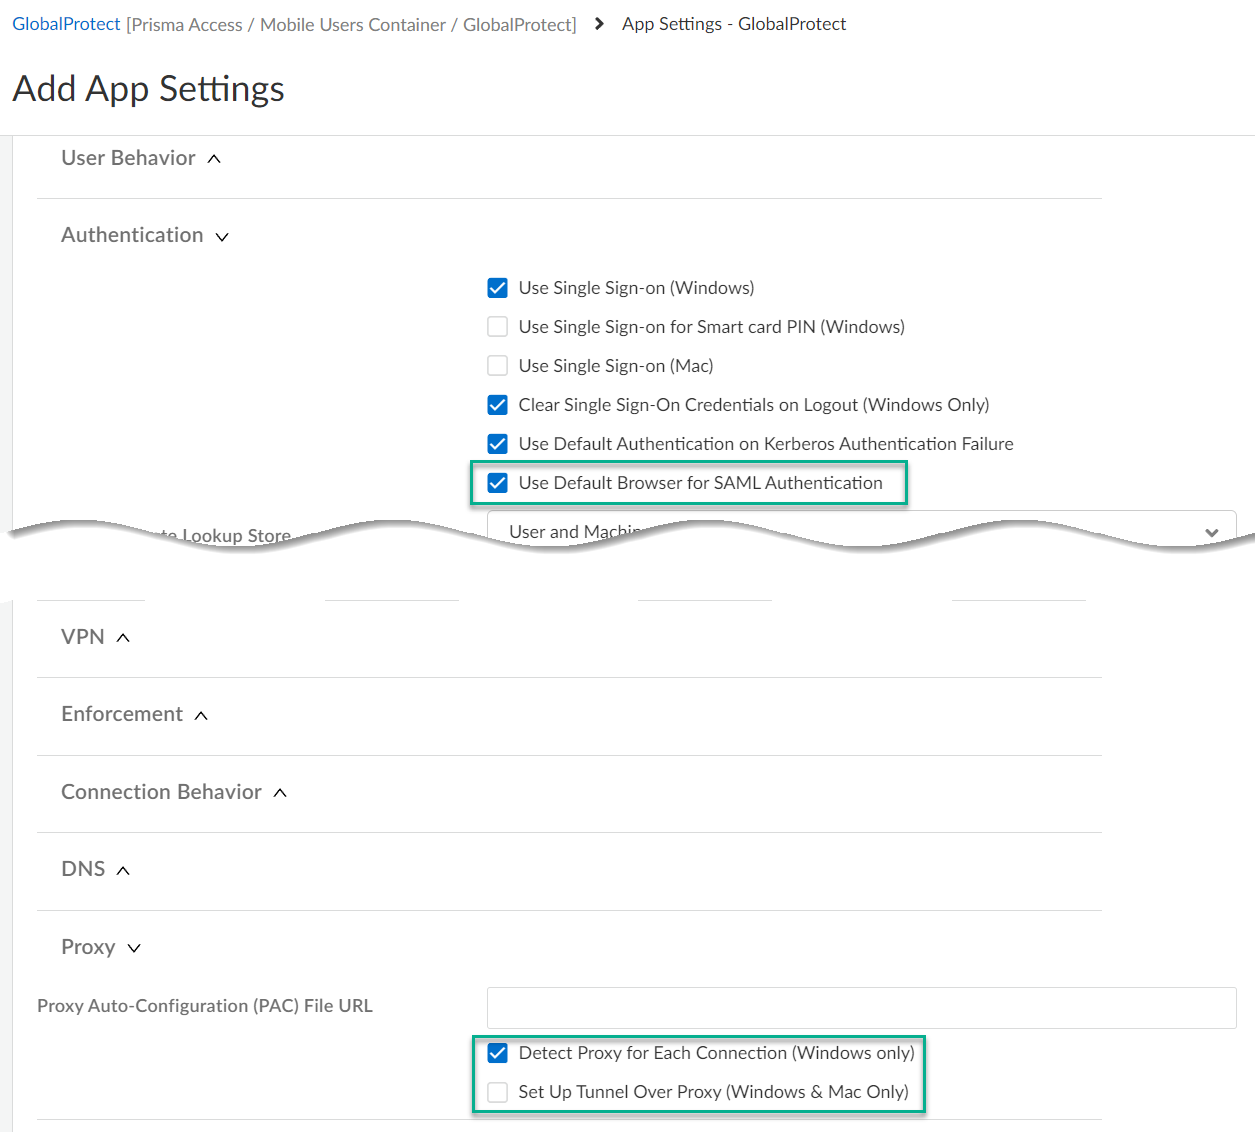Enable Set Up Tunnel Over Proxy
This screenshot has height=1132, width=1255.
(497, 1092)
